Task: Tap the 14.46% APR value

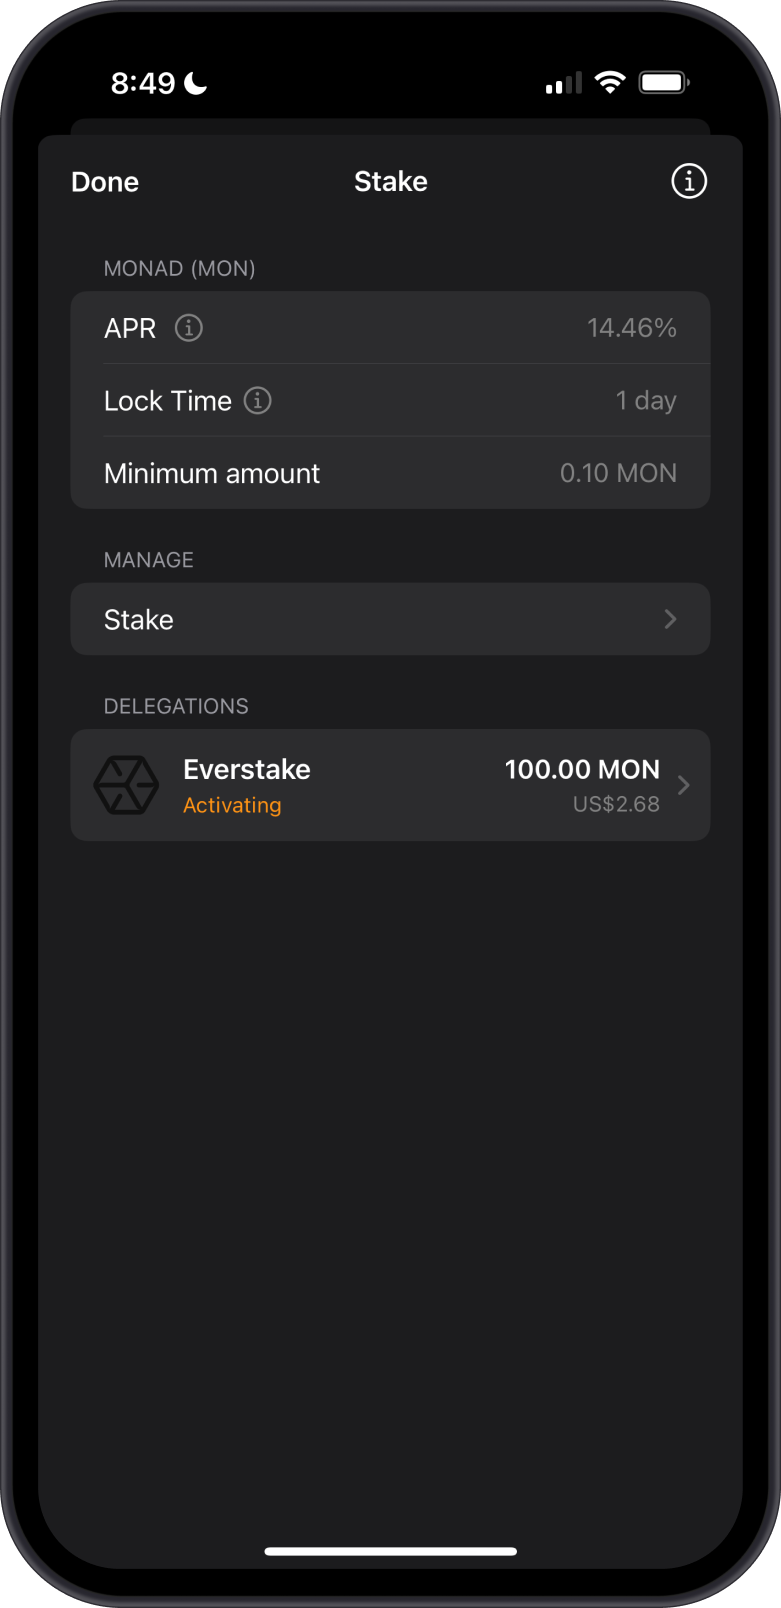Action: point(631,328)
